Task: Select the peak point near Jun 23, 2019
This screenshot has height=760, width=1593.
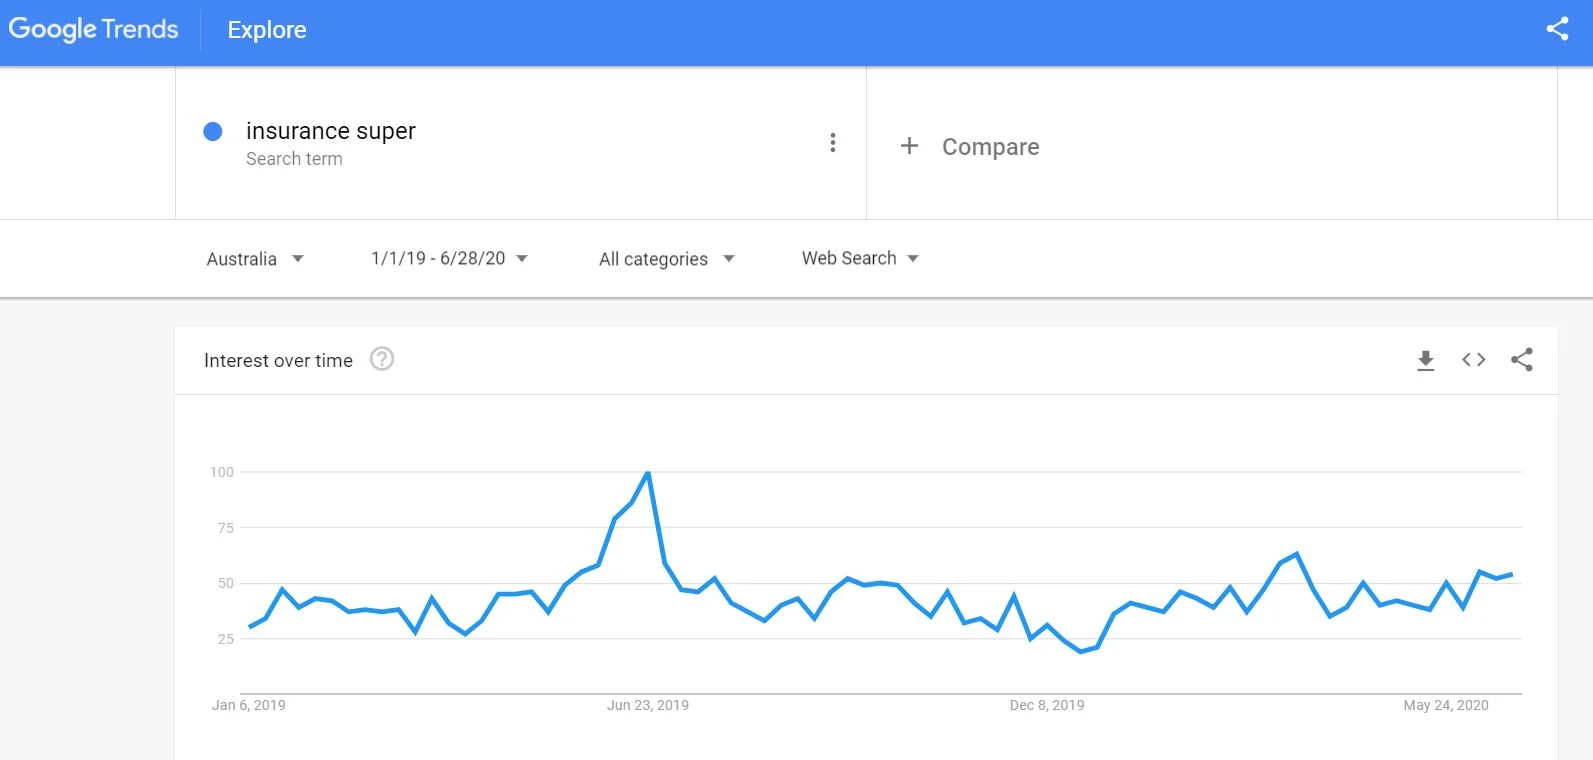Action: click(647, 473)
